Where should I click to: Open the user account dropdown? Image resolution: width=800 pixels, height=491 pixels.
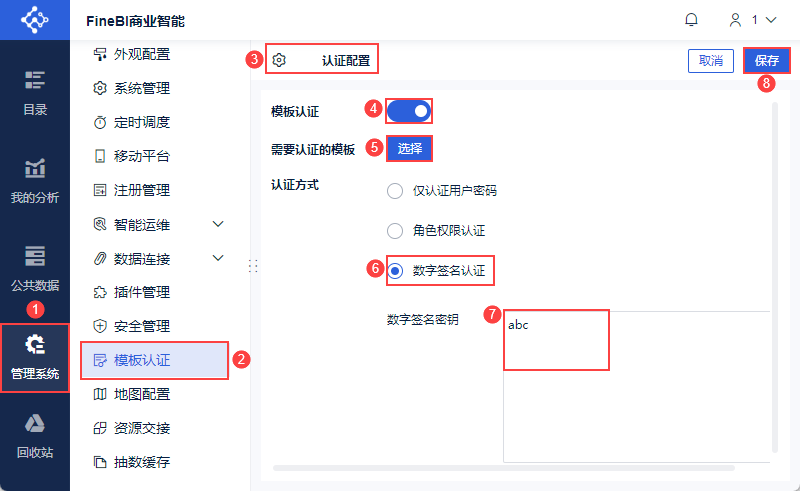click(x=753, y=20)
